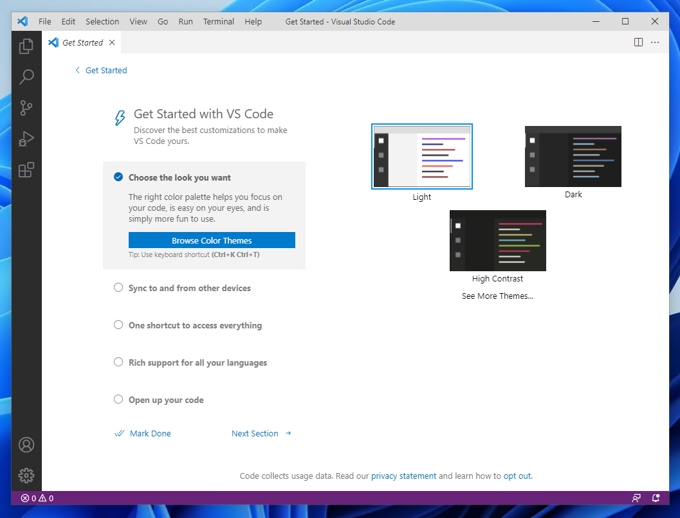Click the keyboard shortcut tip text
The image size is (680, 518).
tap(194, 255)
